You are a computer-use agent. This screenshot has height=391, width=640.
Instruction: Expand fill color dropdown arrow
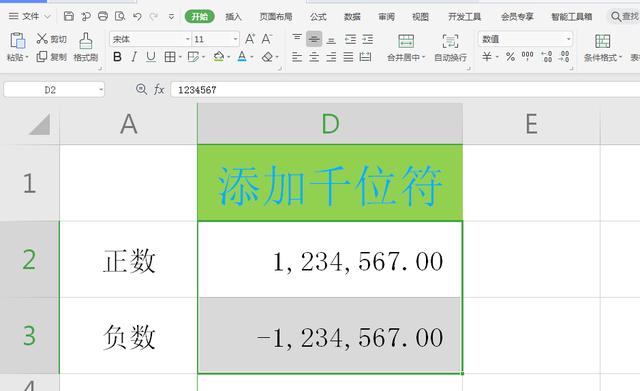pos(229,57)
